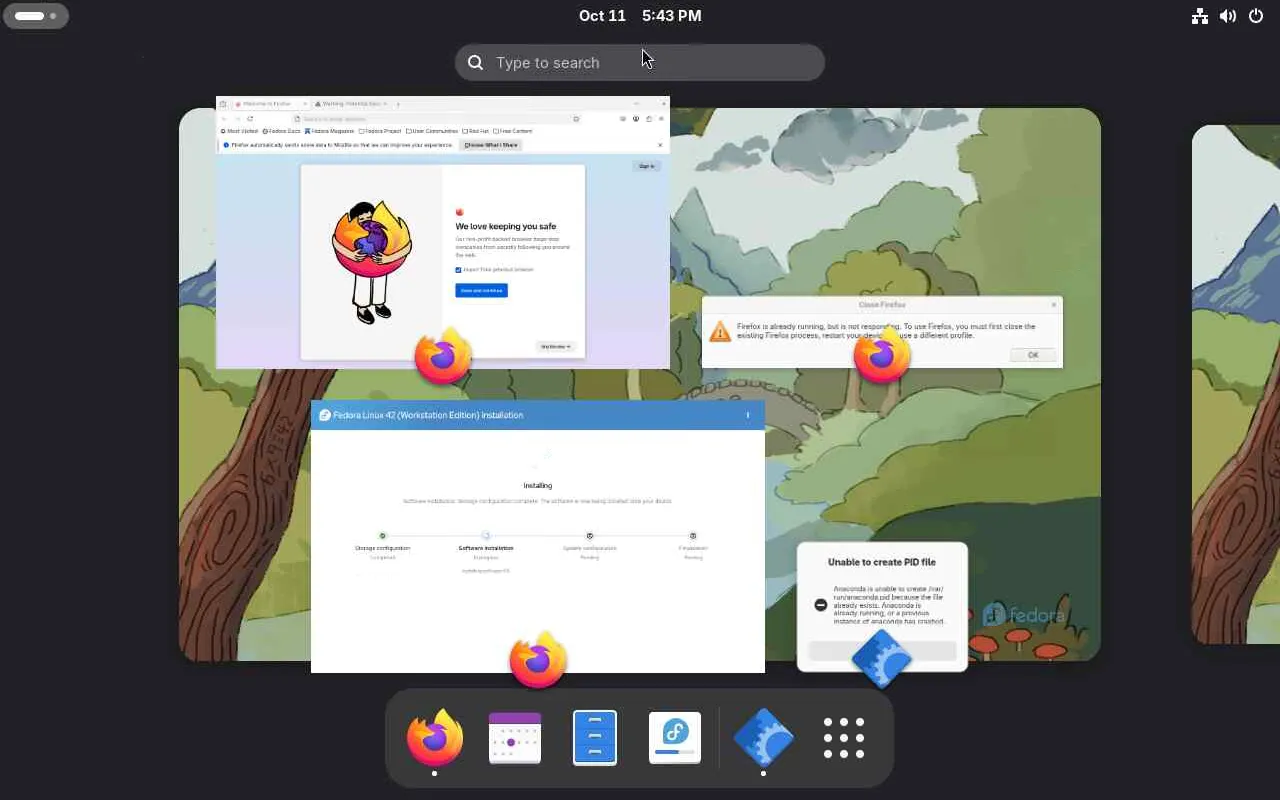Click the Finalization step icon

coord(693,536)
